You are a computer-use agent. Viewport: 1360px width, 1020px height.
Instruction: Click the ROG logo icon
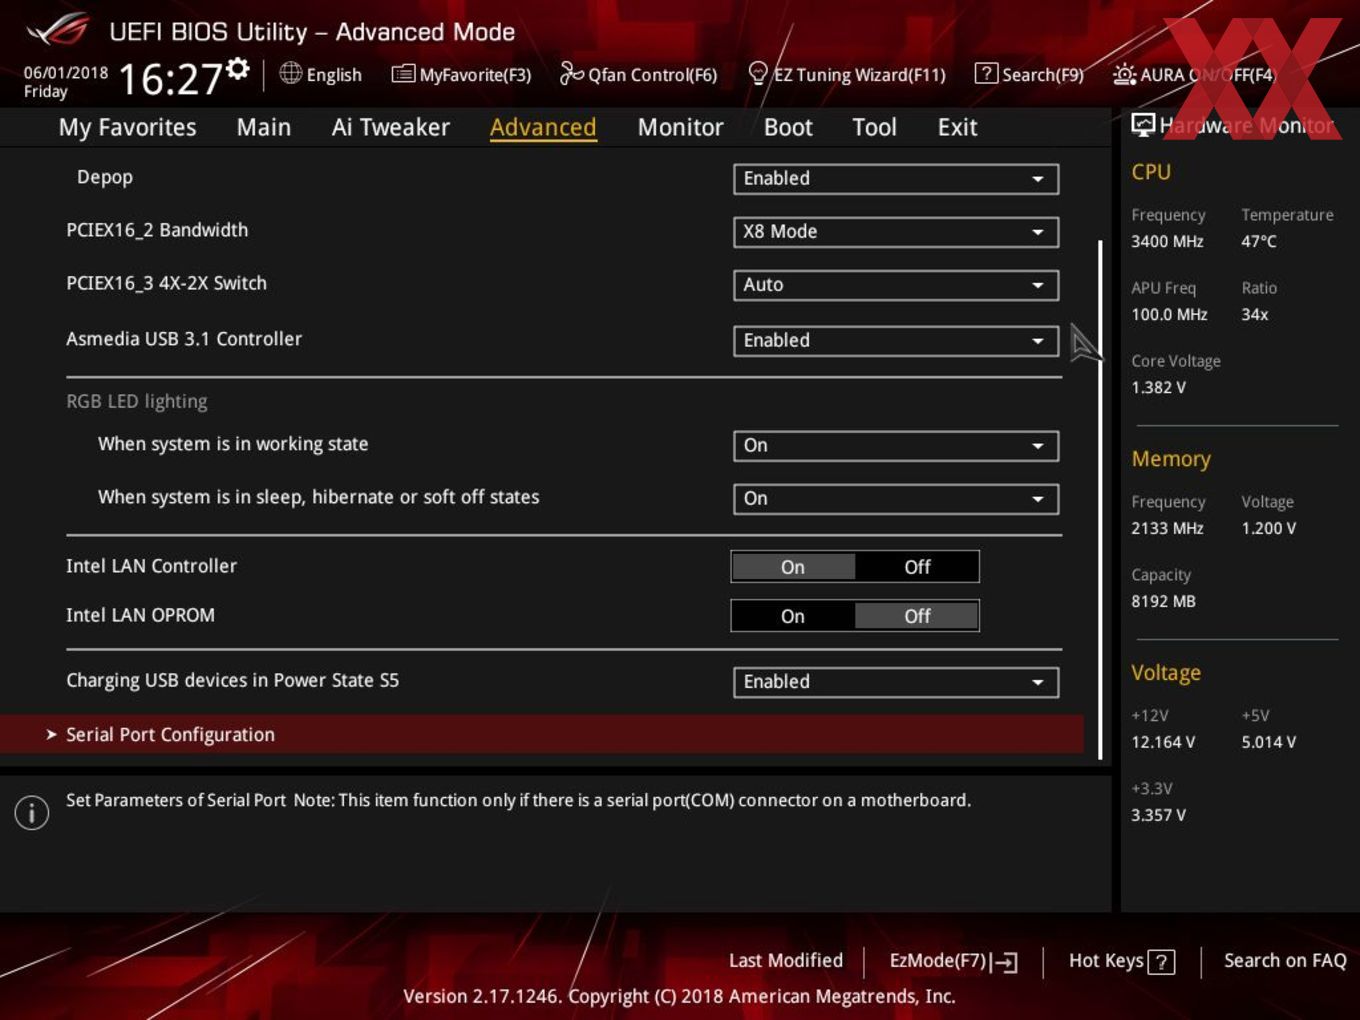tap(58, 30)
